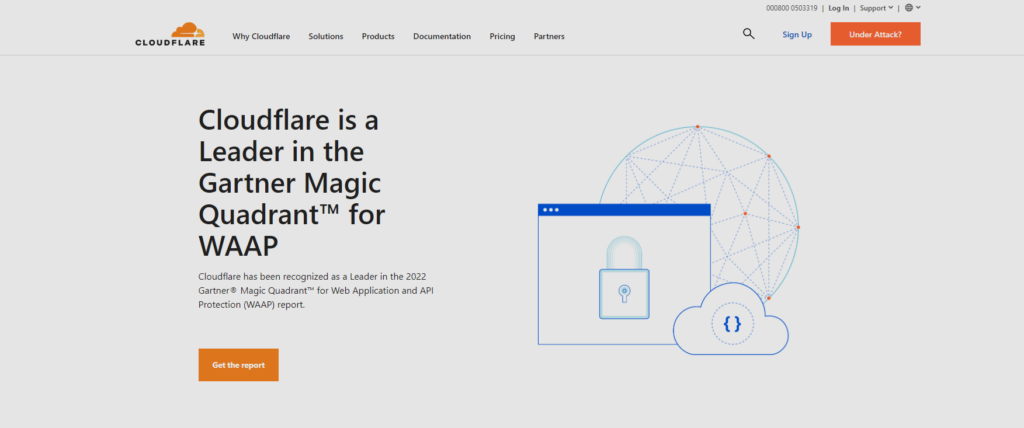This screenshot has width=1024, height=428.
Task: Open the Why Cloudflare menu
Action: (261, 37)
